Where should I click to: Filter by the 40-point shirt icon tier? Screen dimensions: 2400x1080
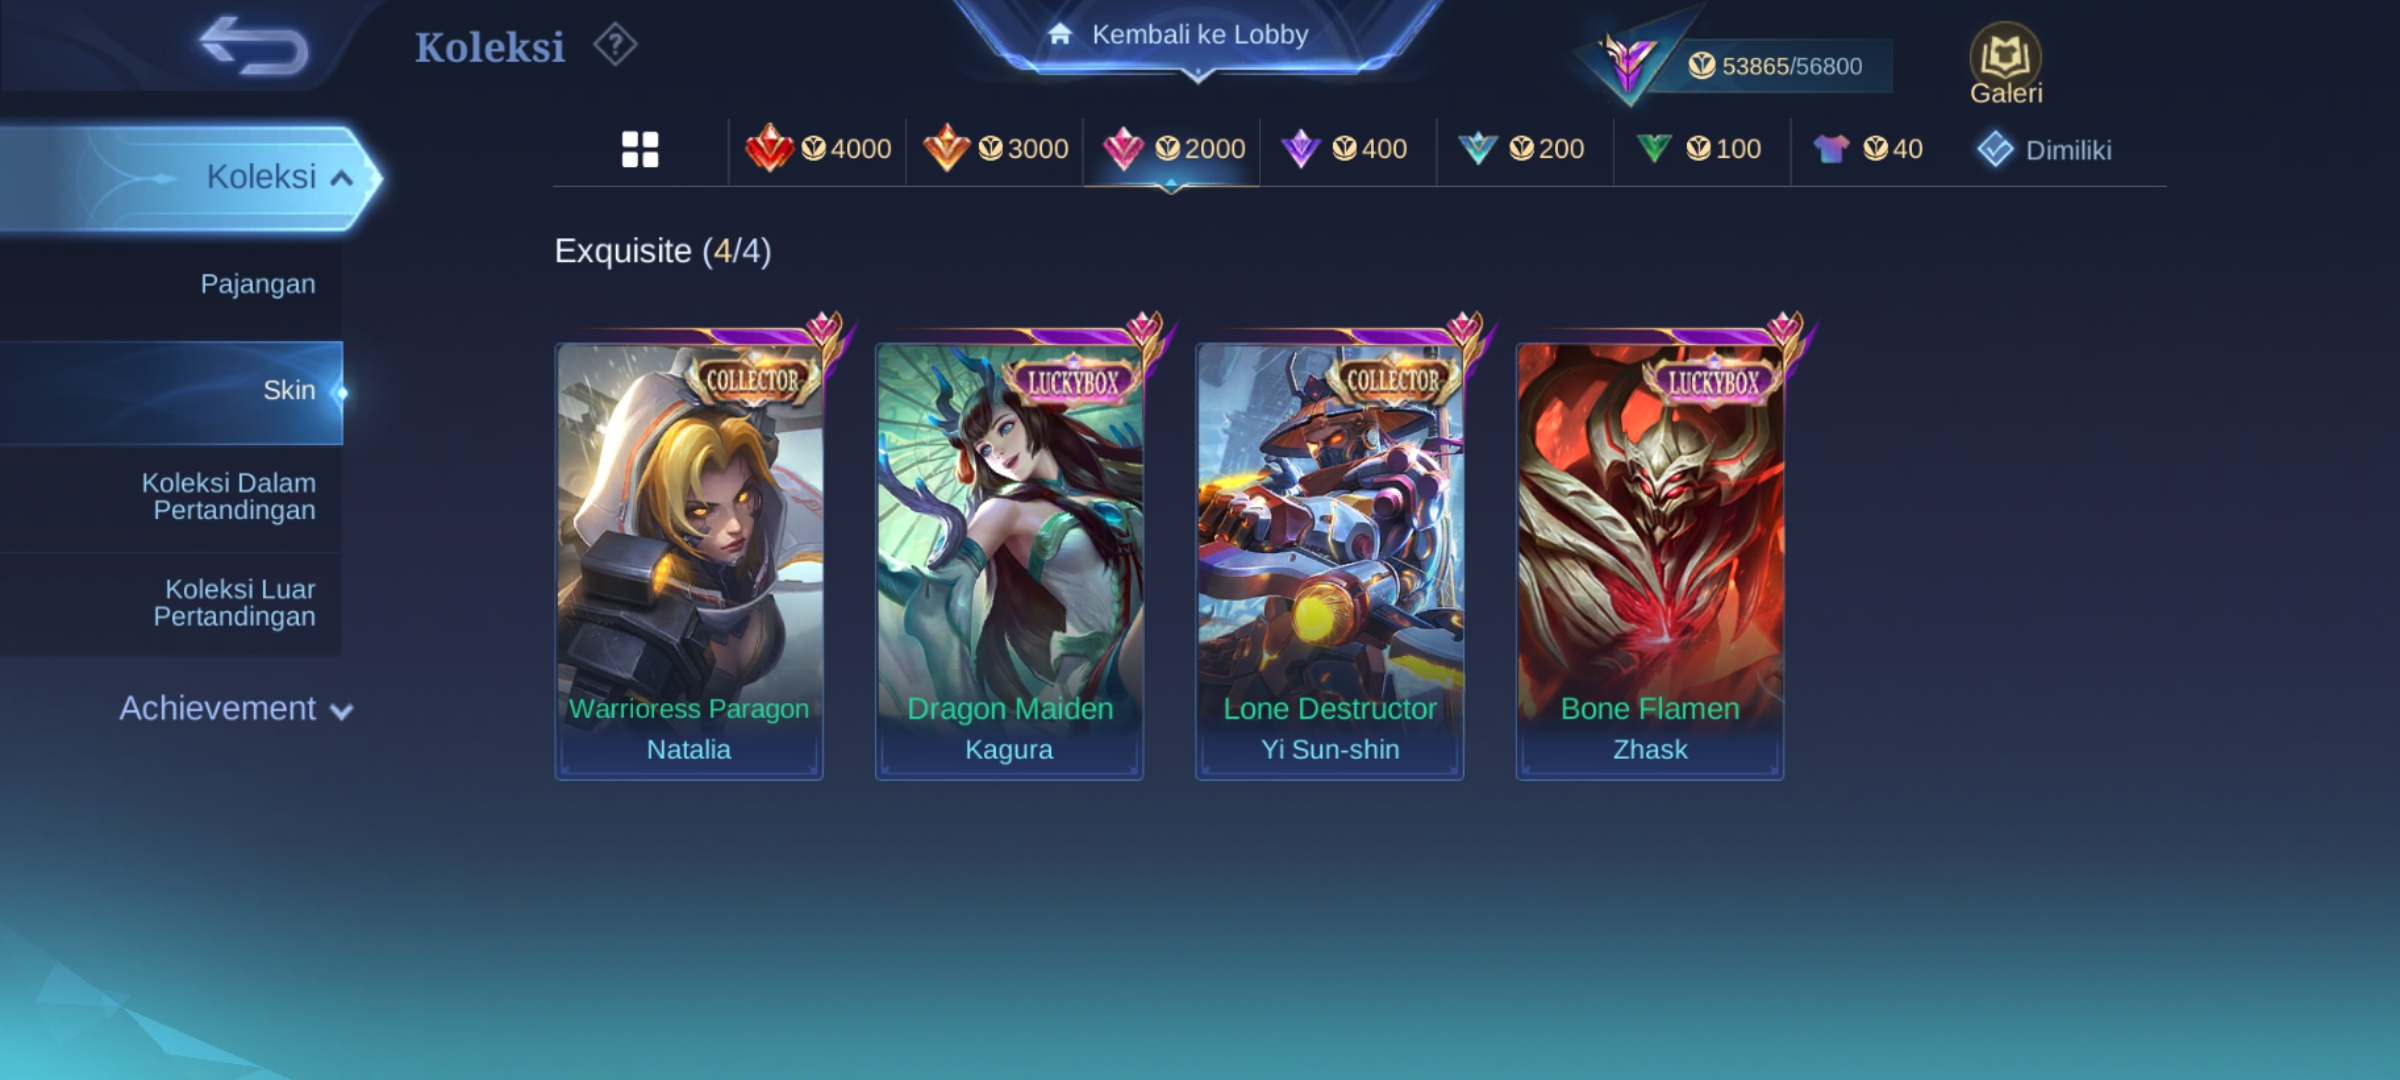point(1868,149)
